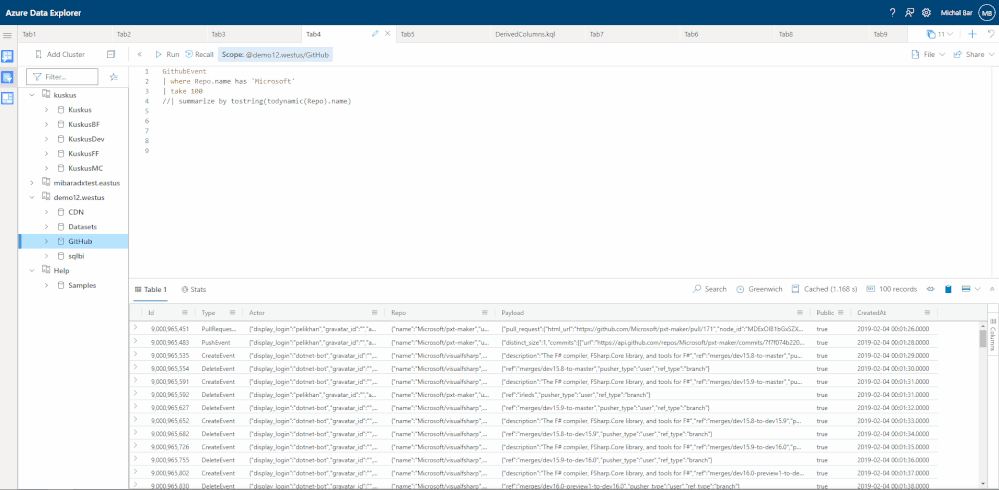The height and width of the screenshot is (490, 999).
Task: Select the KuskusFF database
Action: [83, 154]
